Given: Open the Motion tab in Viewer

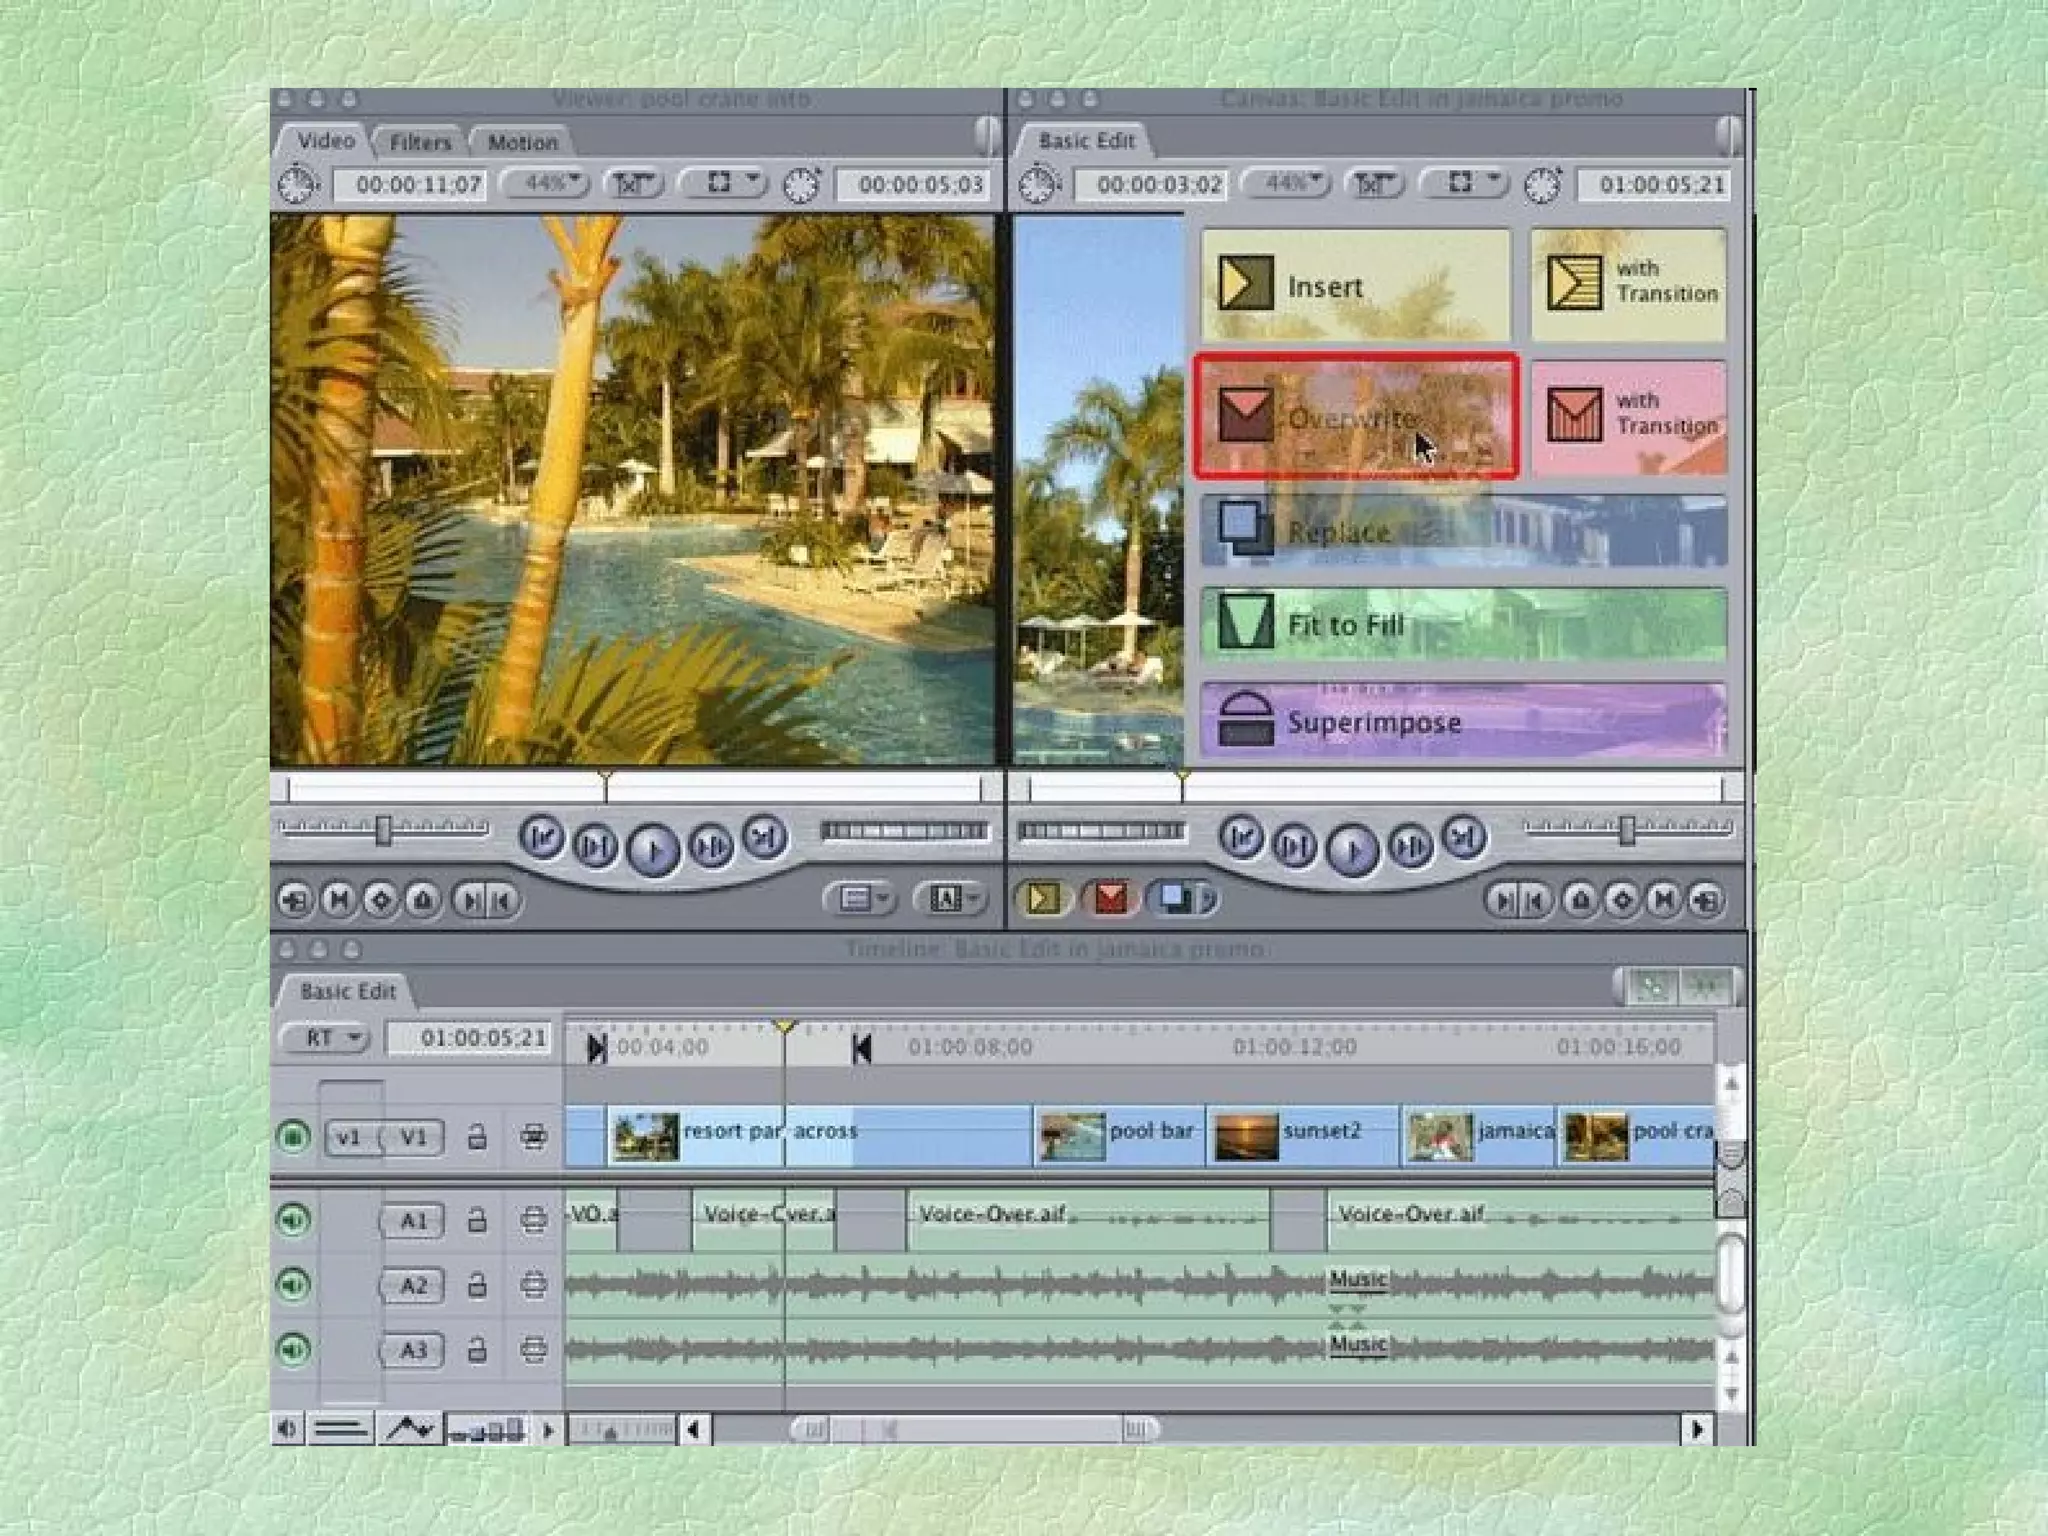Looking at the screenshot, I should [x=522, y=142].
